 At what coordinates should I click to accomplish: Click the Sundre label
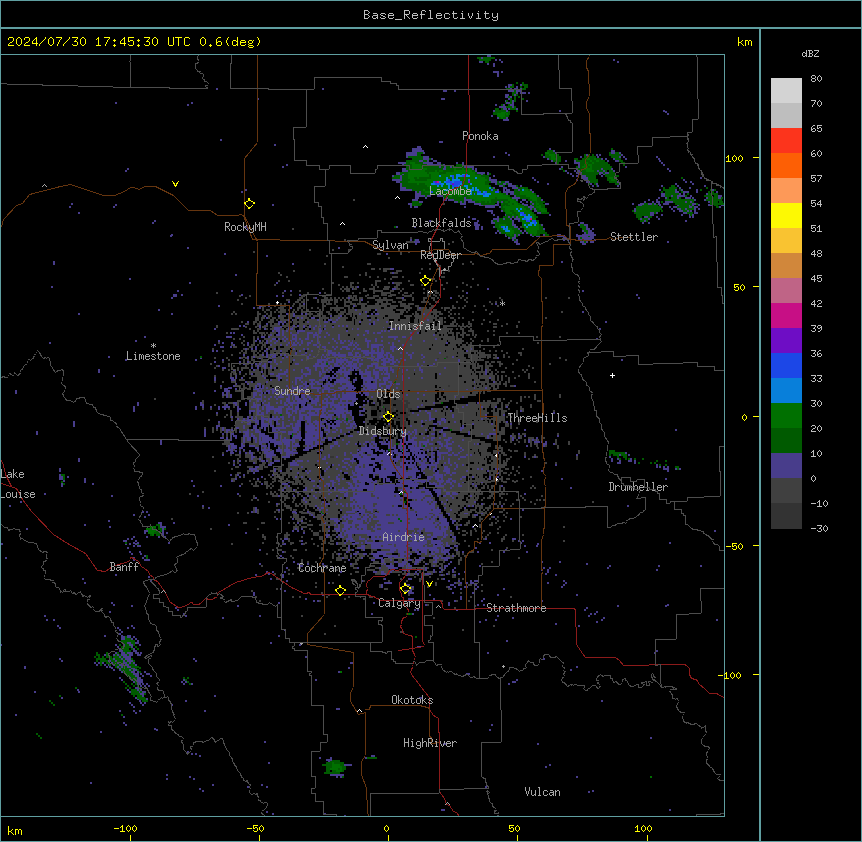pos(292,391)
